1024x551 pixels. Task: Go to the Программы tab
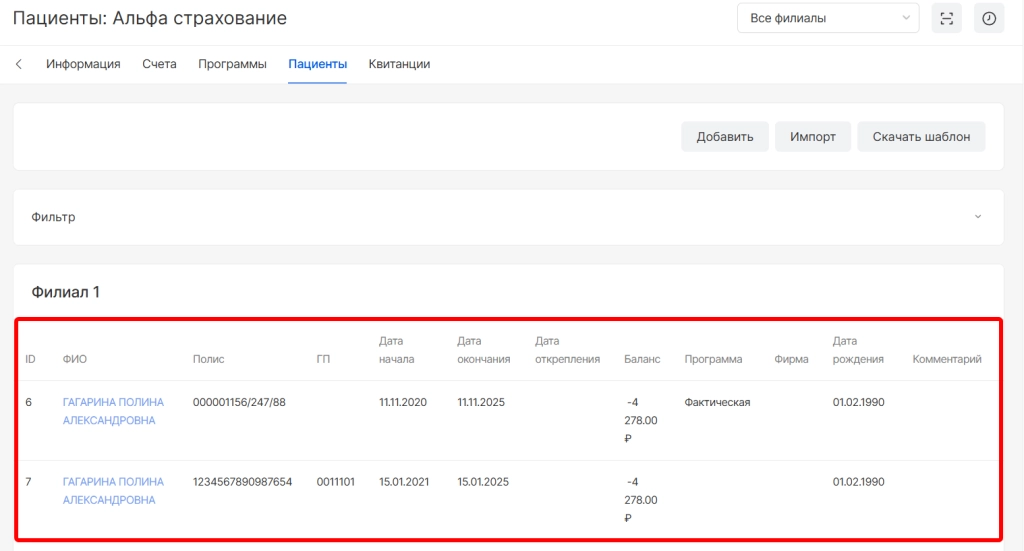(x=232, y=64)
